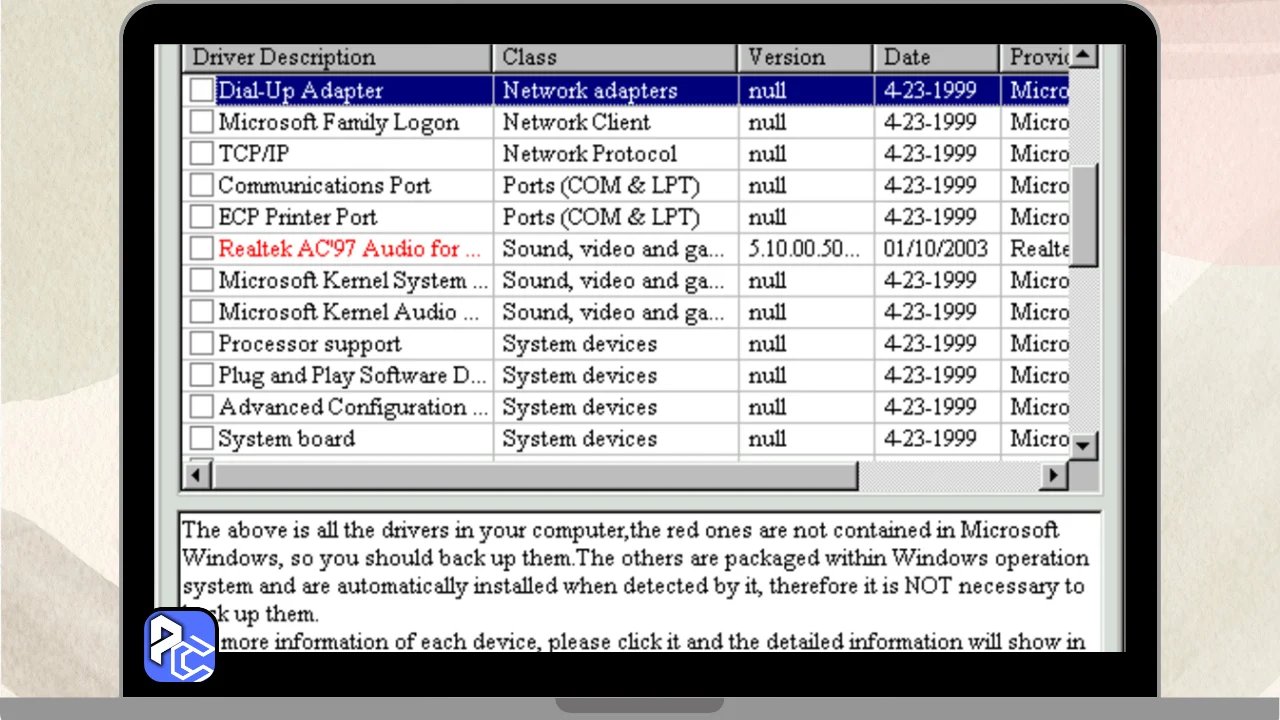The height and width of the screenshot is (720, 1280).
Task: Sort by the Version column header
Action: coord(806,57)
